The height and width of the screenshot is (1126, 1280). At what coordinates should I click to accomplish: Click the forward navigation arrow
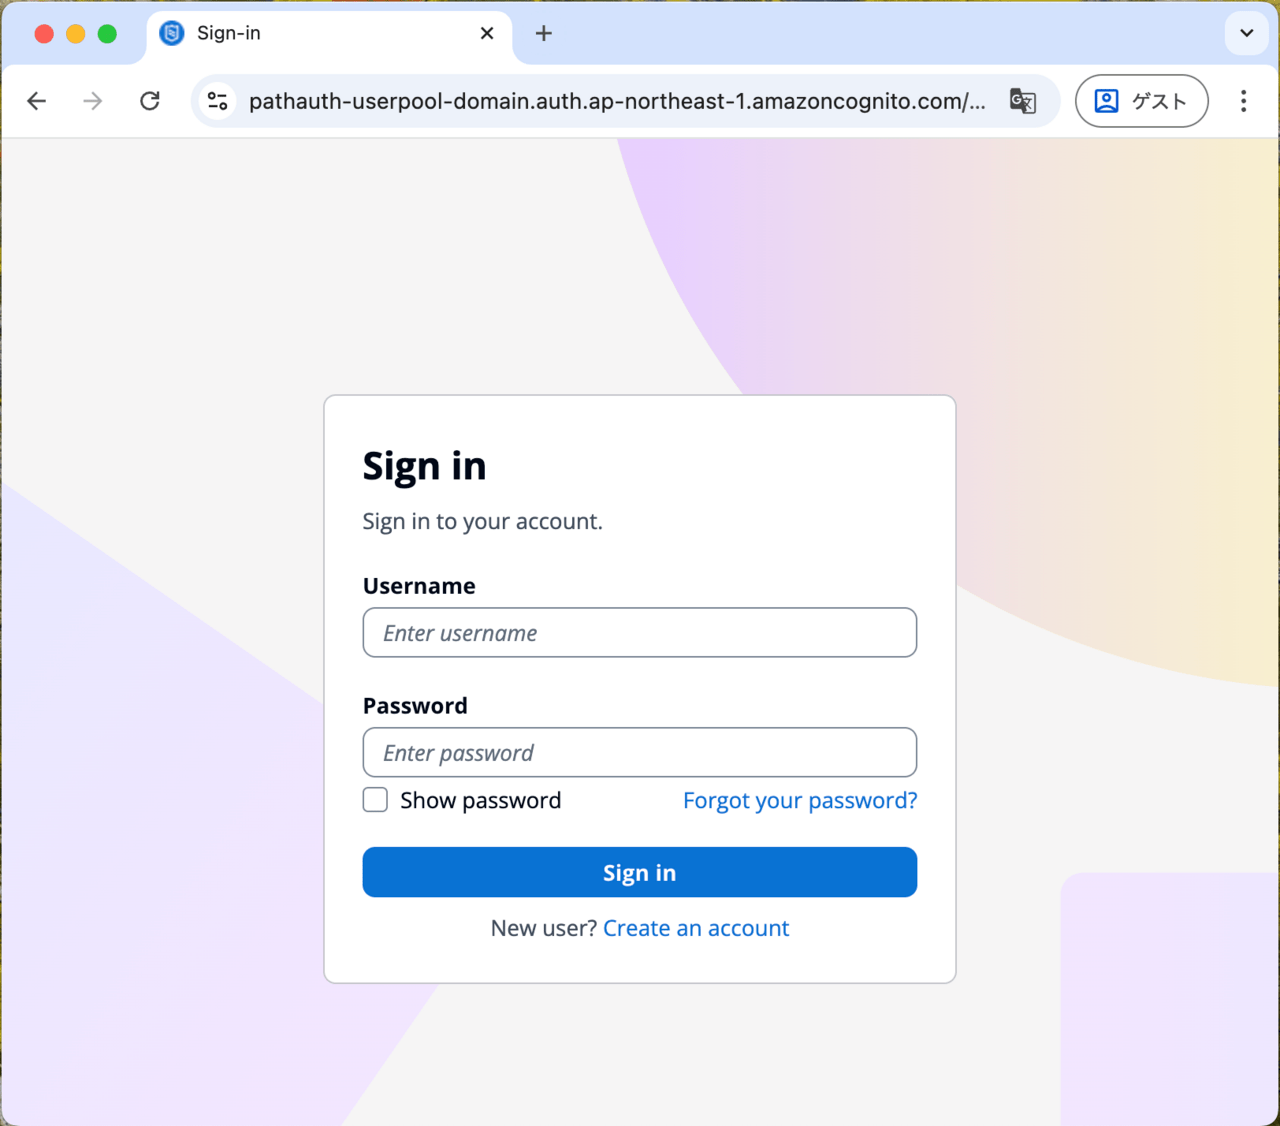93,101
